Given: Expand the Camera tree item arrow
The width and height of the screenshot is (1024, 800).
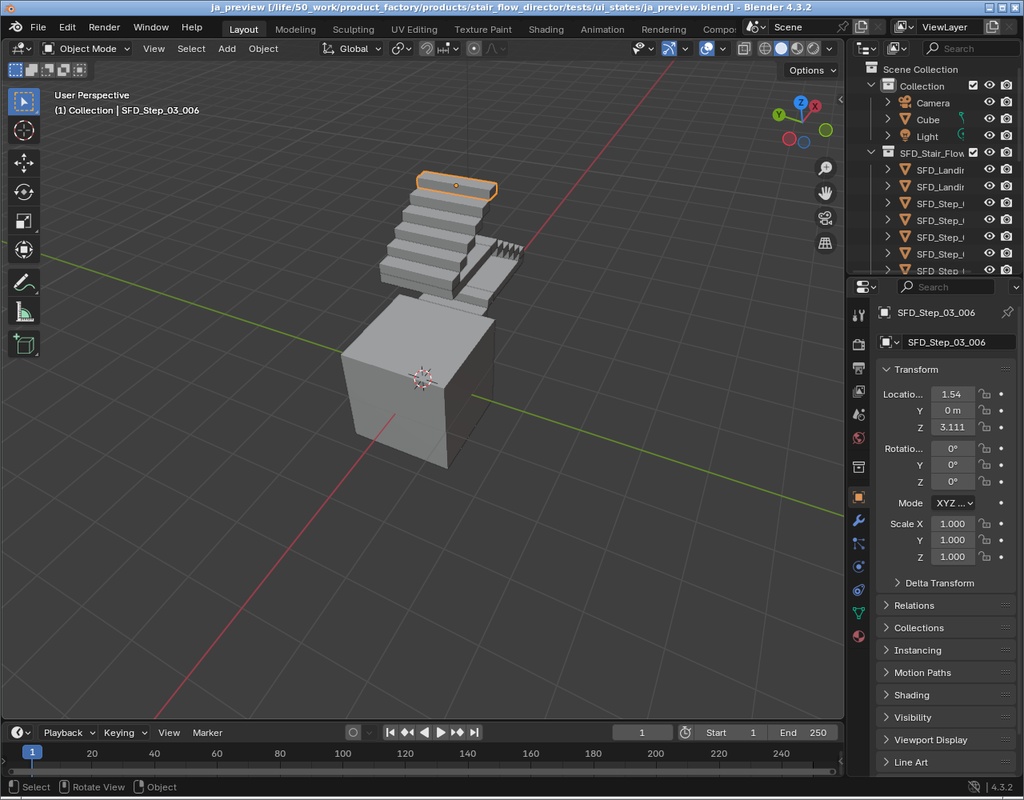Looking at the screenshot, I should 888,103.
